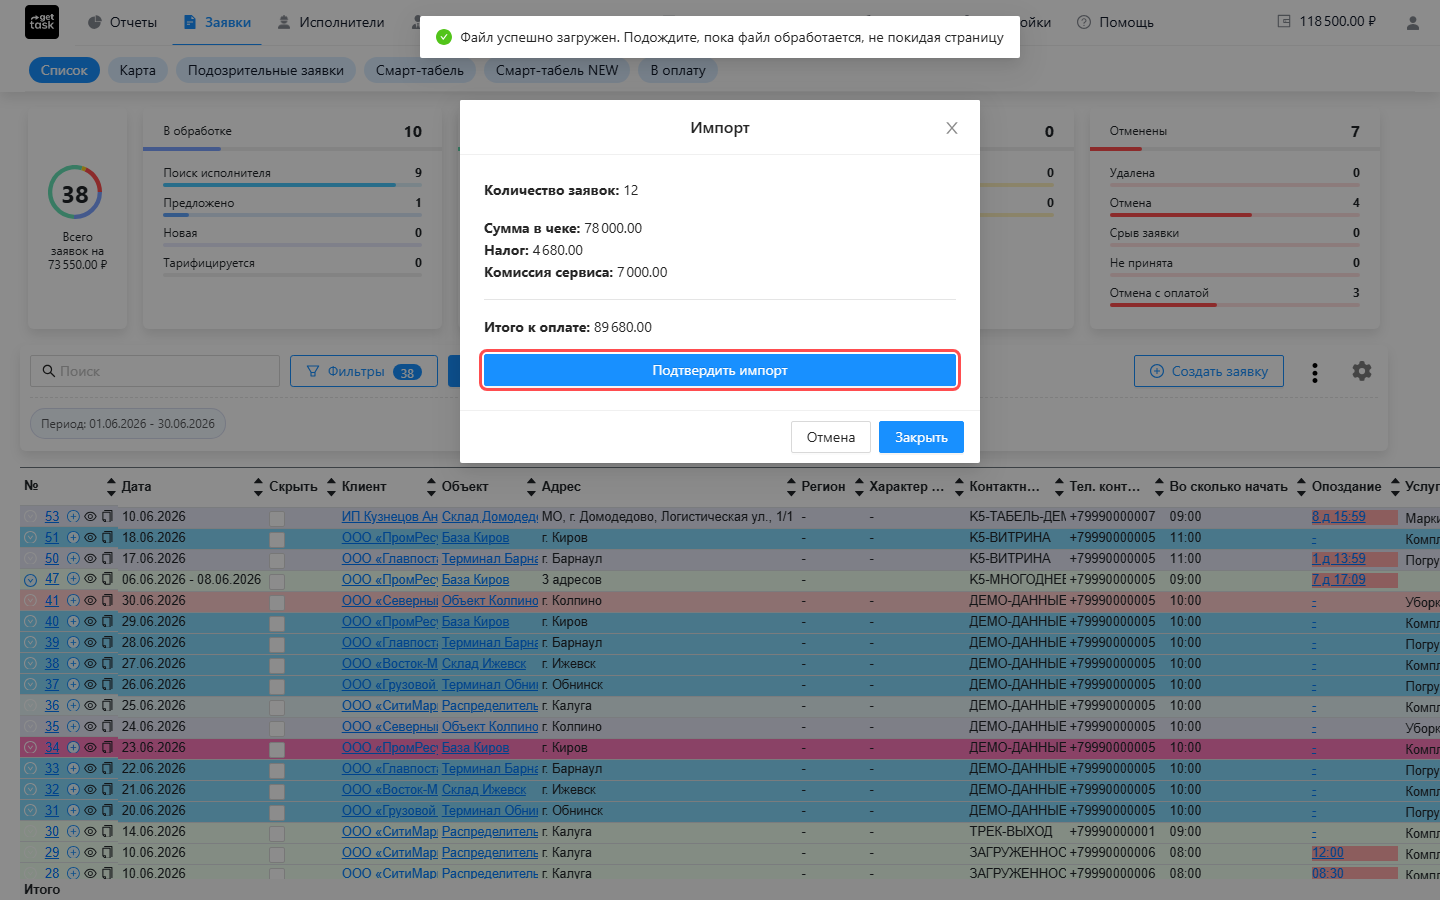Click the Поиск search field
The width and height of the screenshot is (1440, 900).
coord(155,371)
